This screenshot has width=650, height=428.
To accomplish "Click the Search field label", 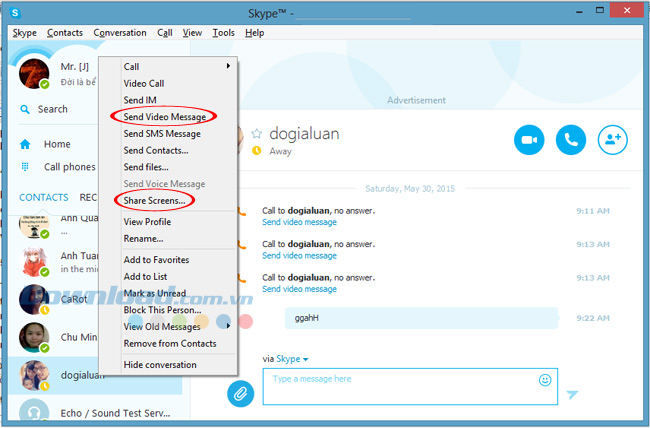I will 53,109.
